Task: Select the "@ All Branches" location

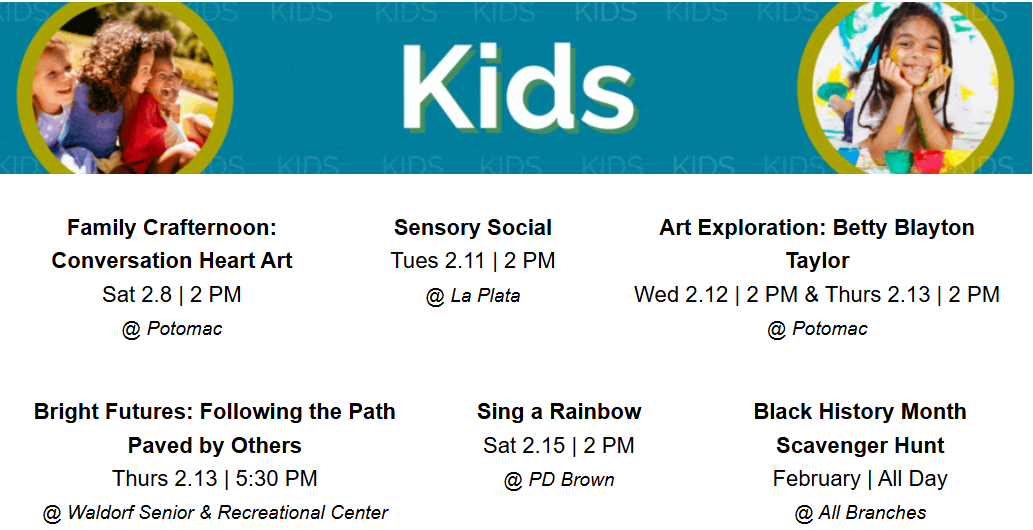Action: pyautogui.click(x=860, y=513)
